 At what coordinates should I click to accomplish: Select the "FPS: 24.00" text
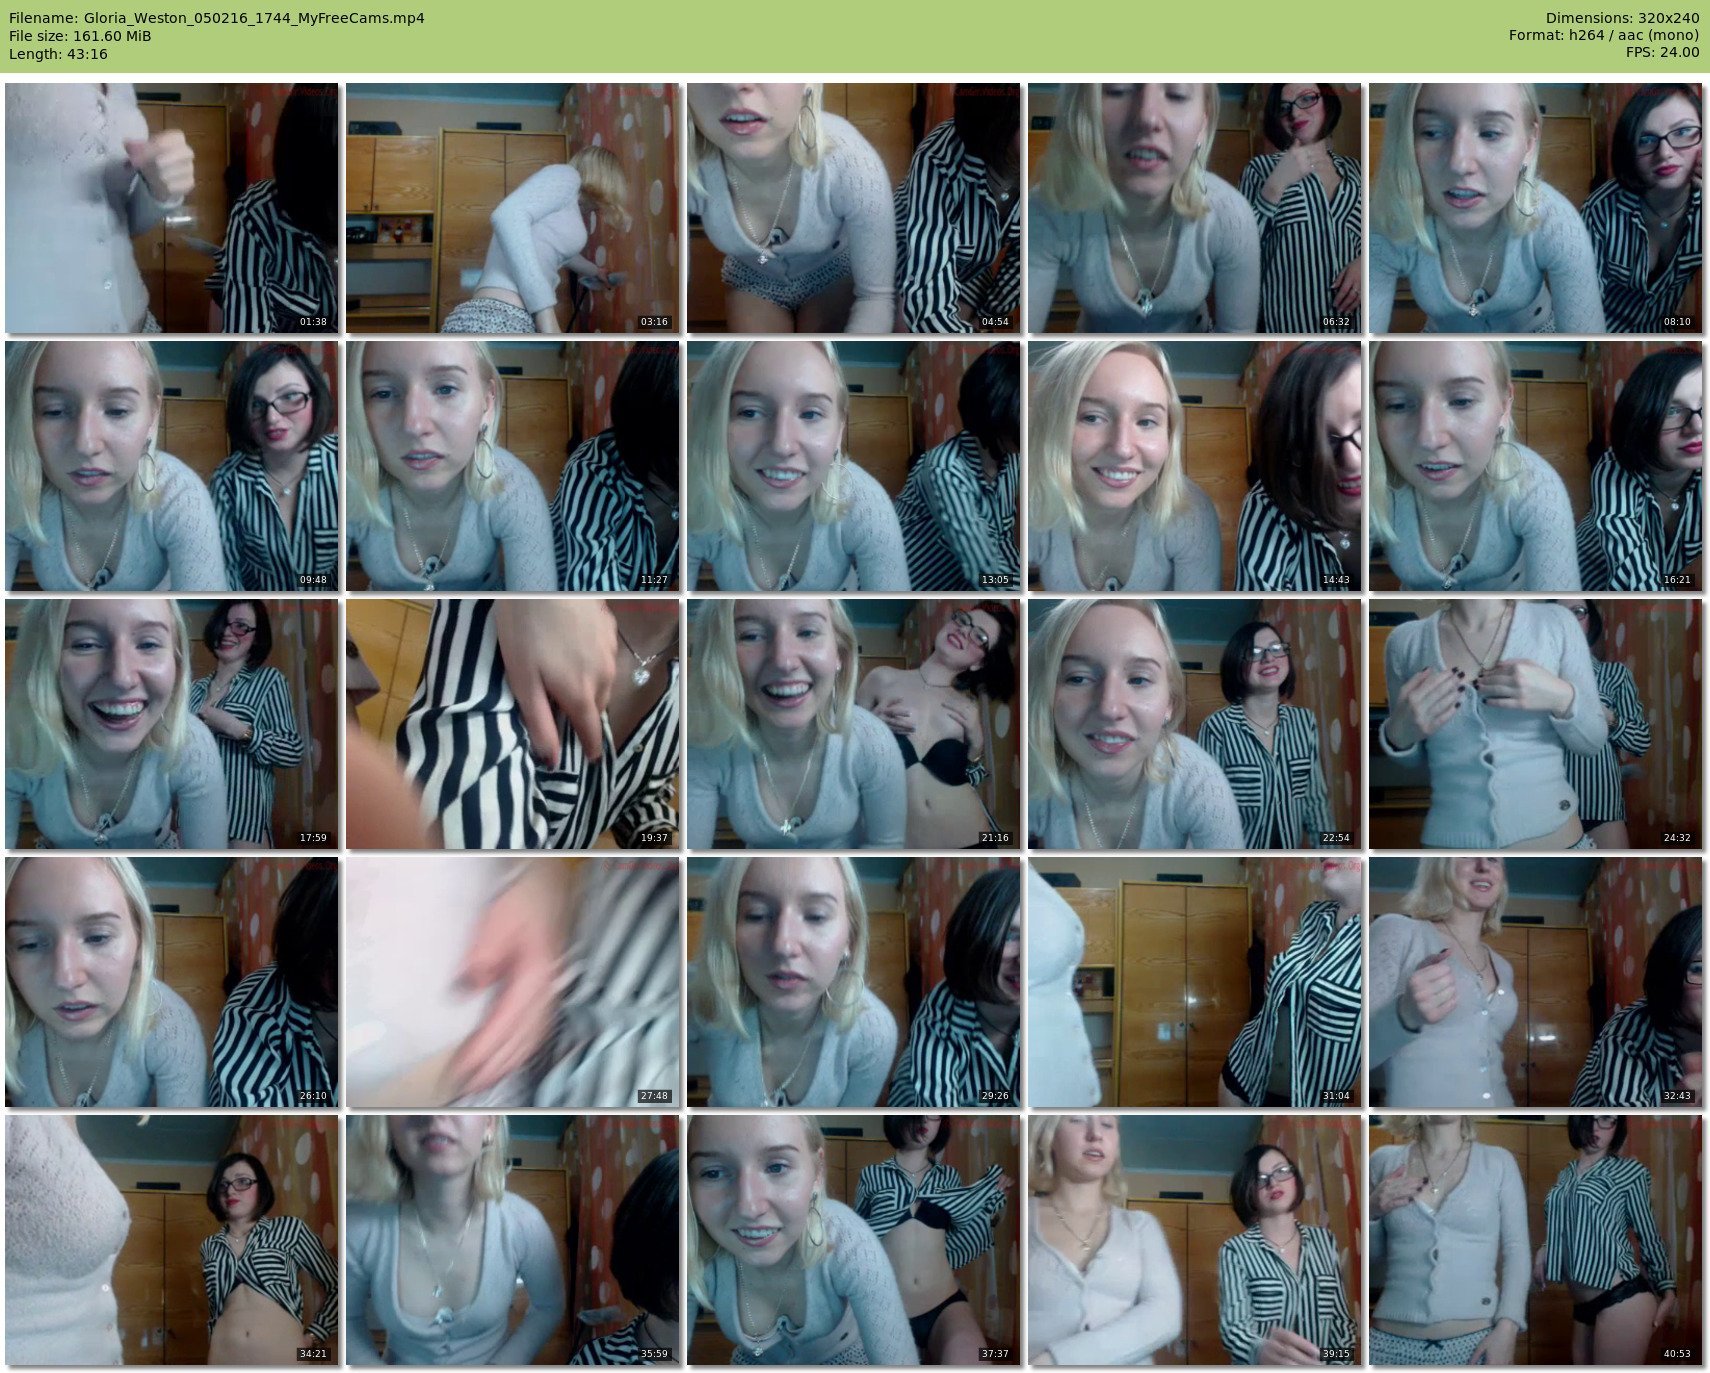[x=1662, y=53]
